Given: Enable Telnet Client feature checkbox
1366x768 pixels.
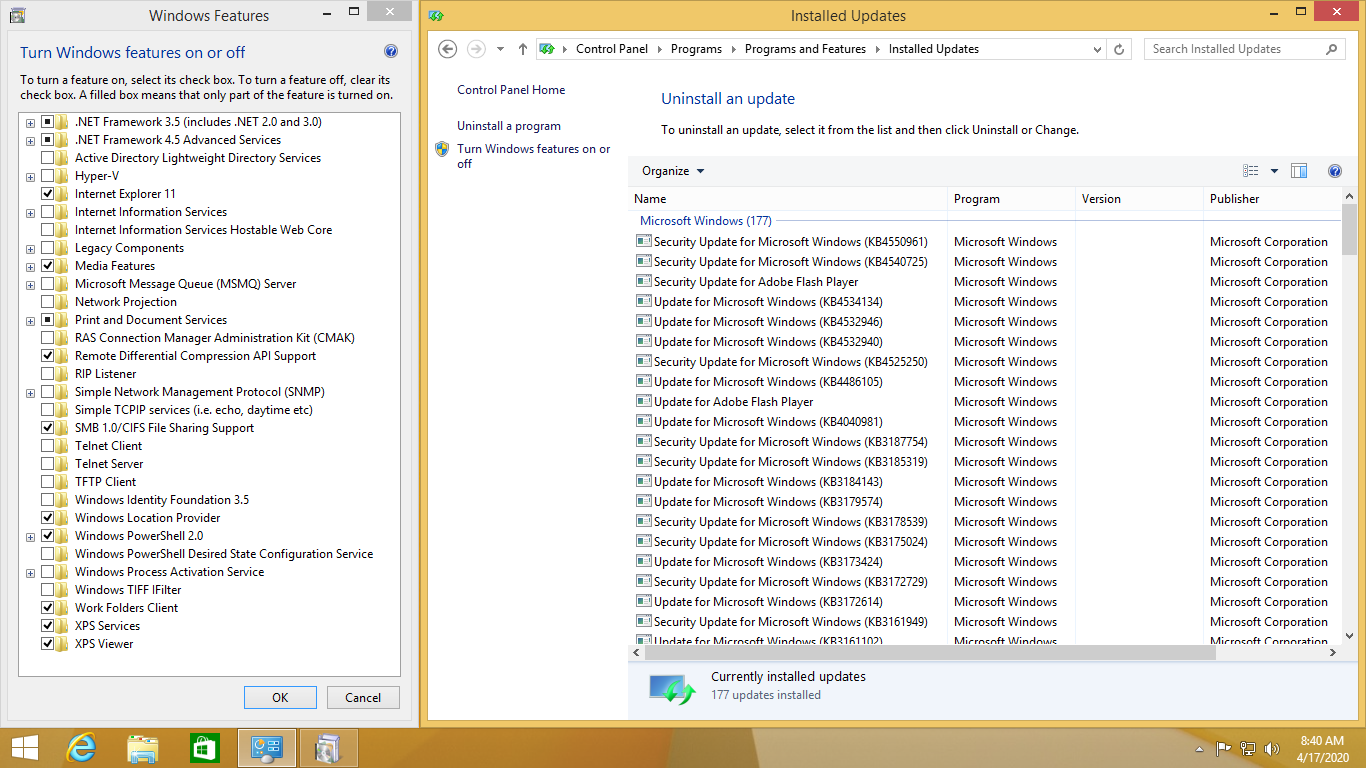Looking at the screenshot, I should [48, 446].
